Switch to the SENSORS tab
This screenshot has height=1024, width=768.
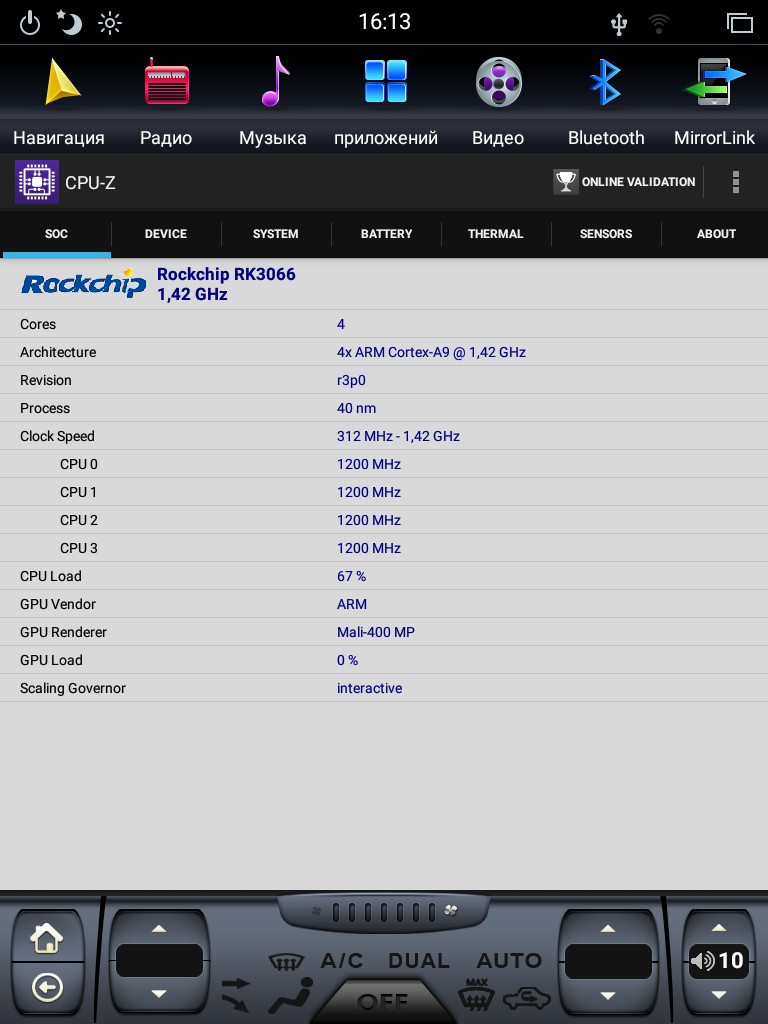click(x=606, y=234)
